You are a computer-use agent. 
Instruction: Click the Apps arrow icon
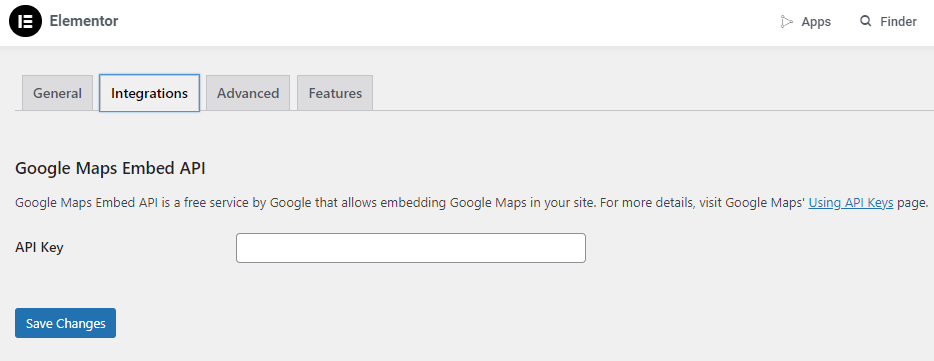(787, 22)
